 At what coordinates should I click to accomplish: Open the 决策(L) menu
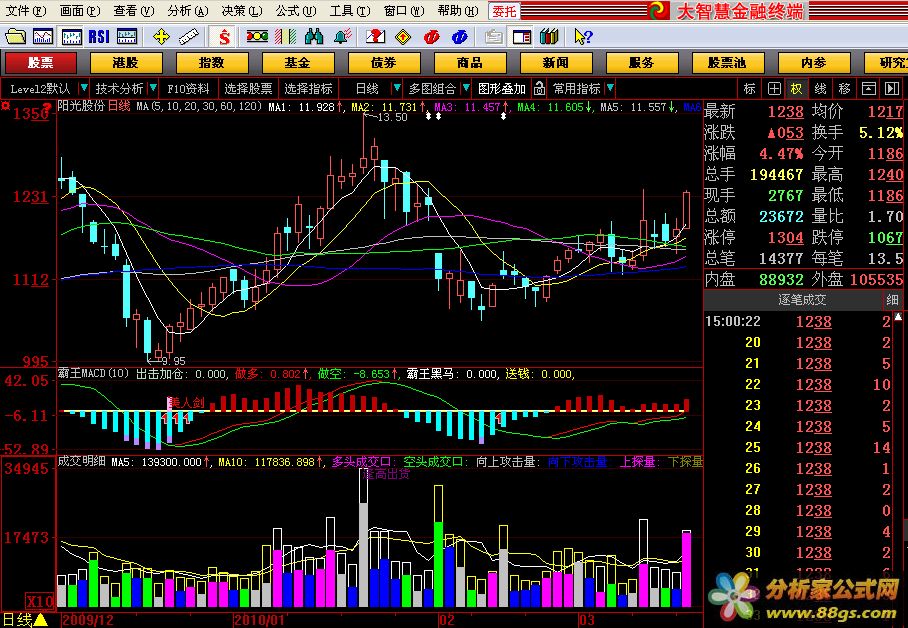[241, 10]
